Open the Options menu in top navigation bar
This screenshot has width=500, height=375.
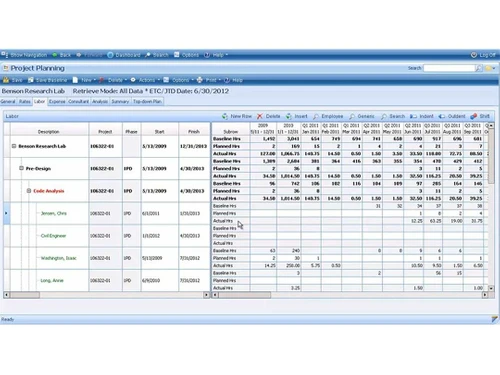tap(186, 55)
